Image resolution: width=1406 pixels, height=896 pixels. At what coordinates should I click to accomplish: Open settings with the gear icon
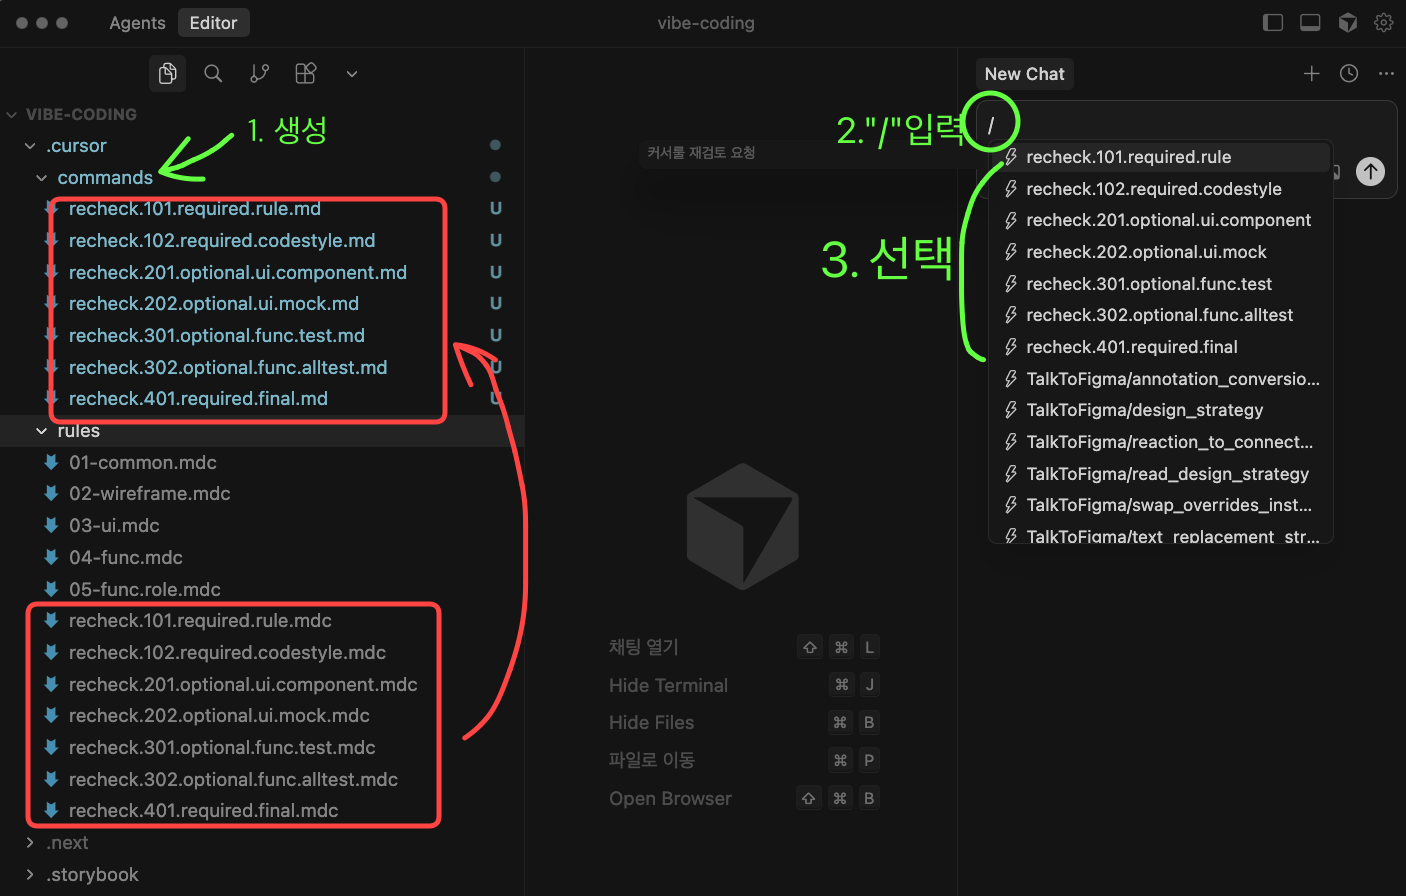[1384, 22]
